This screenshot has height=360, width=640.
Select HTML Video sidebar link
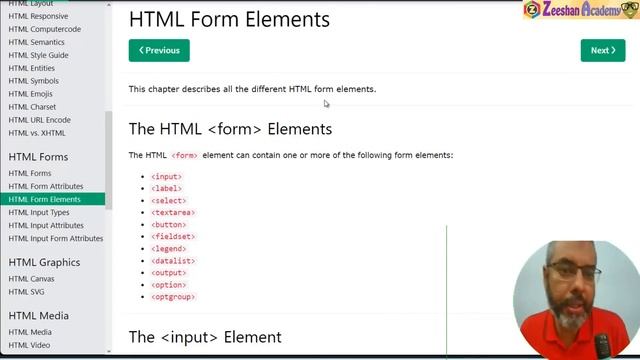29,345
